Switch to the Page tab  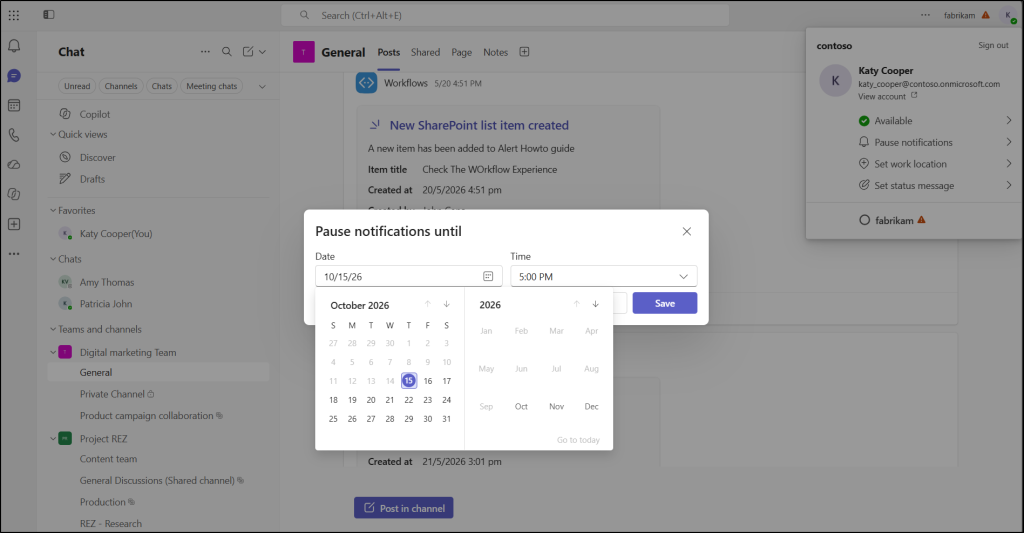pos(461,52)
